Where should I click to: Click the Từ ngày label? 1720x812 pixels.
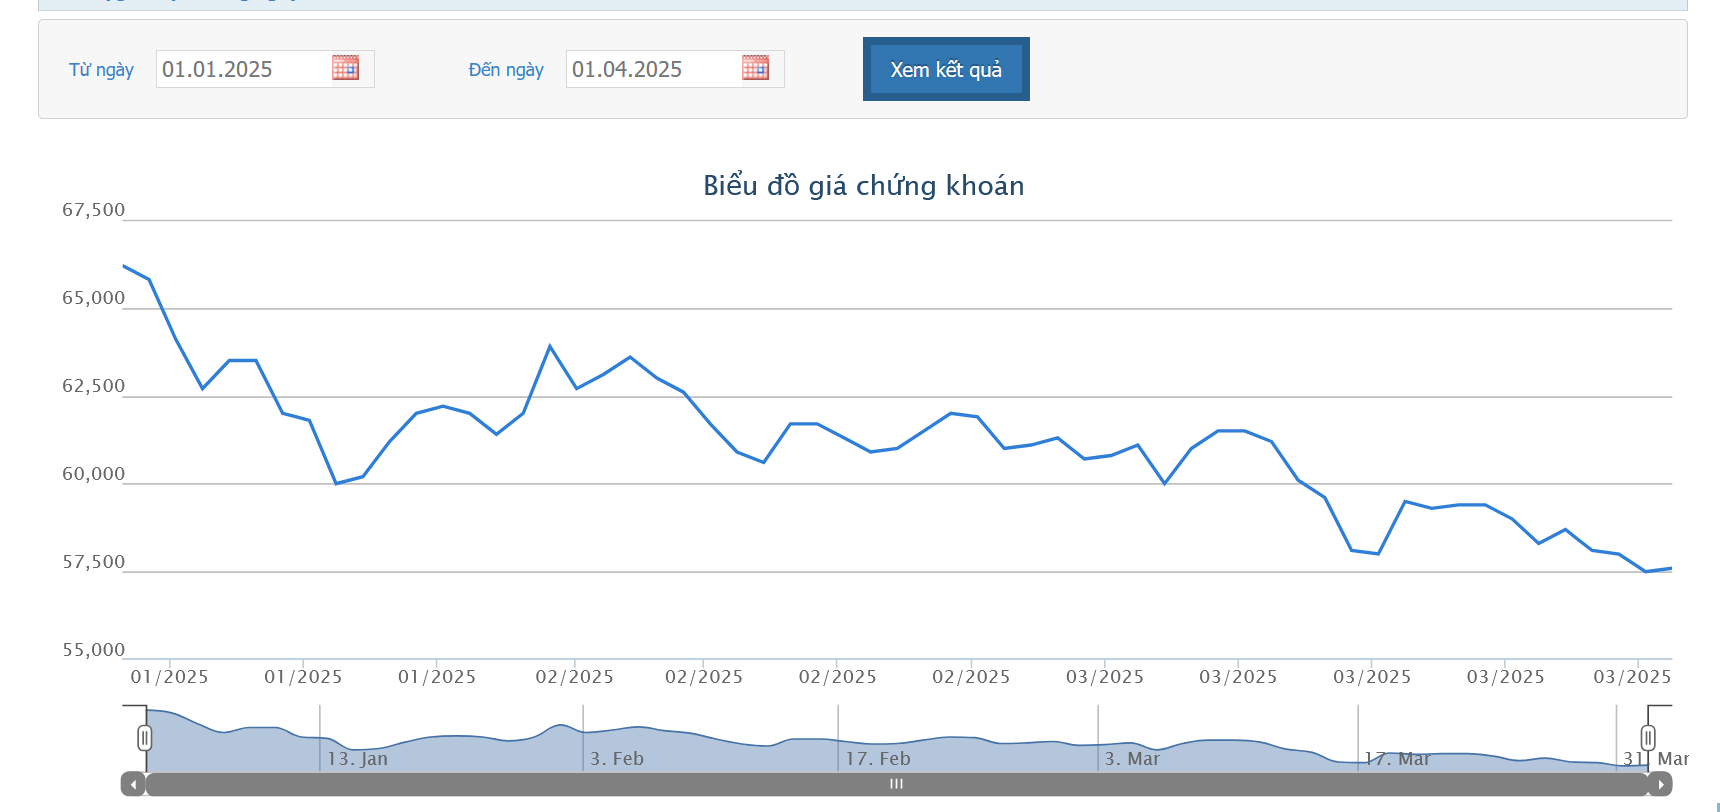101,70
